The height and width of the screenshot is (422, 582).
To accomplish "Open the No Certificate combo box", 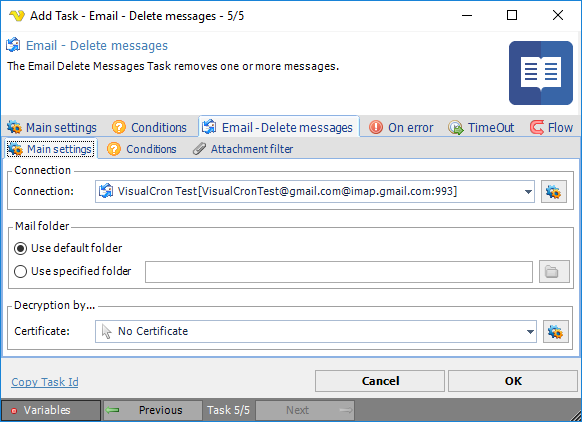I will pos(315,331).
